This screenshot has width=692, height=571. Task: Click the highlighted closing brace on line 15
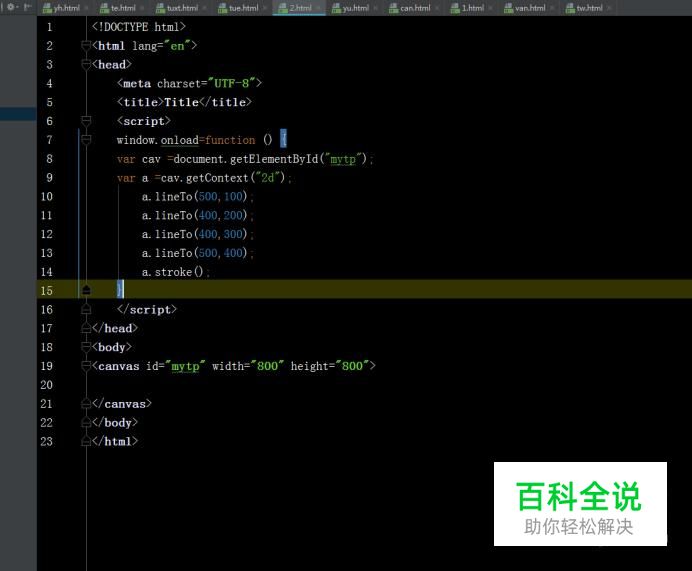coord(120,289)
